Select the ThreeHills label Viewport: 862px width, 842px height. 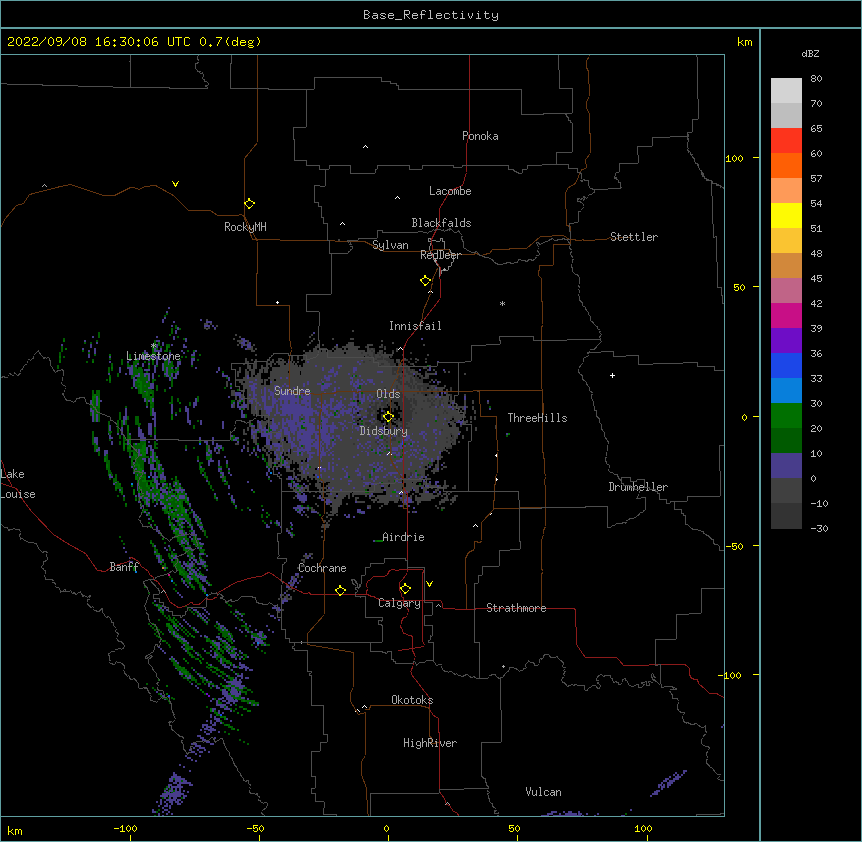[537, 418]
